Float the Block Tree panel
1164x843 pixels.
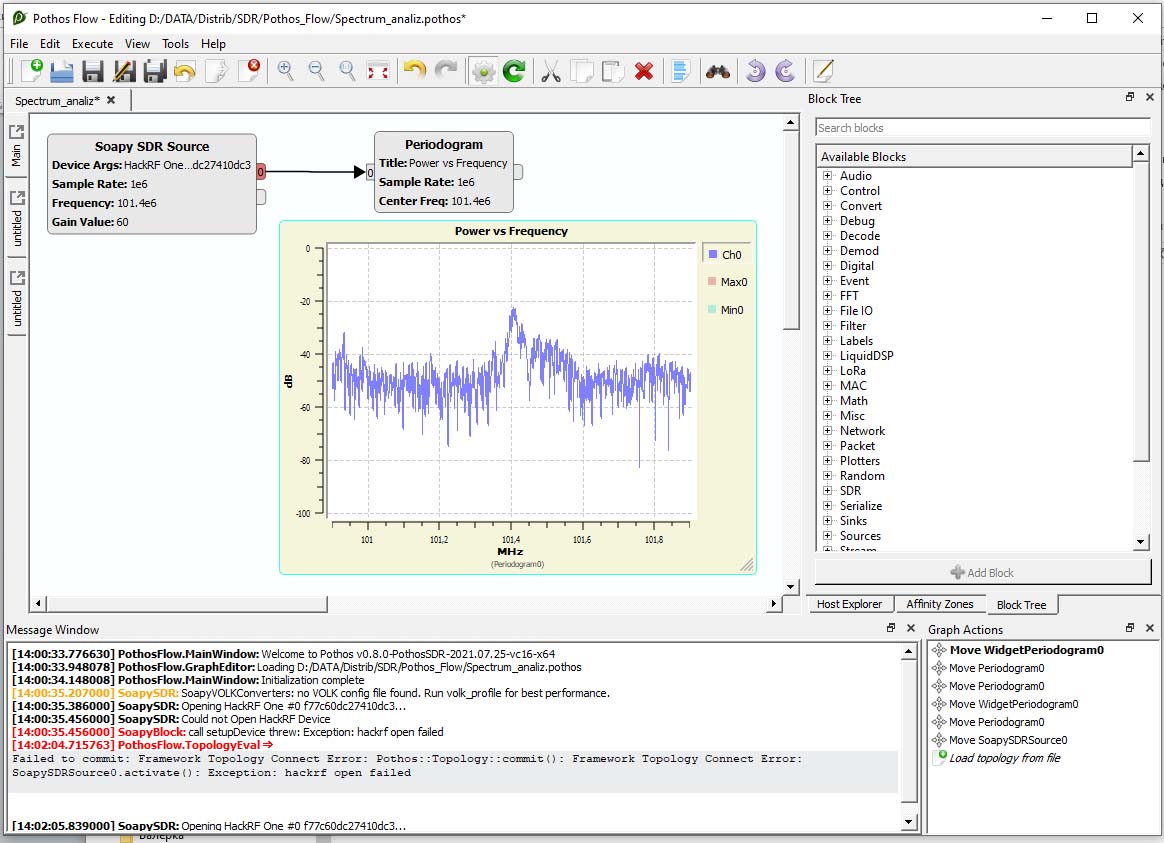(x=1130, y=97)
